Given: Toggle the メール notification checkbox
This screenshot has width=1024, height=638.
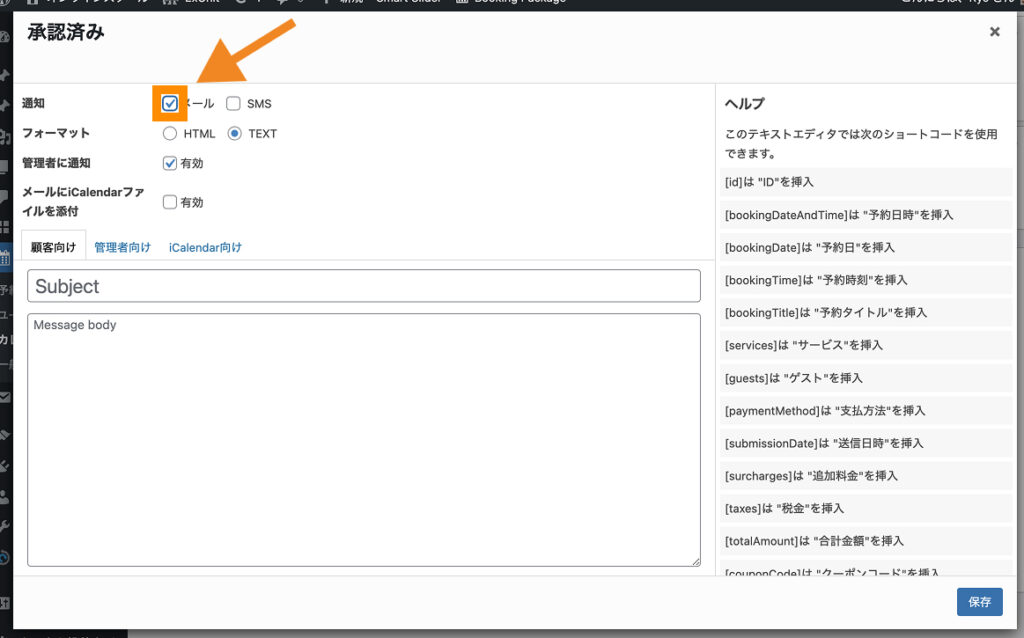Looking at the screenshot, I should (170, 103).
